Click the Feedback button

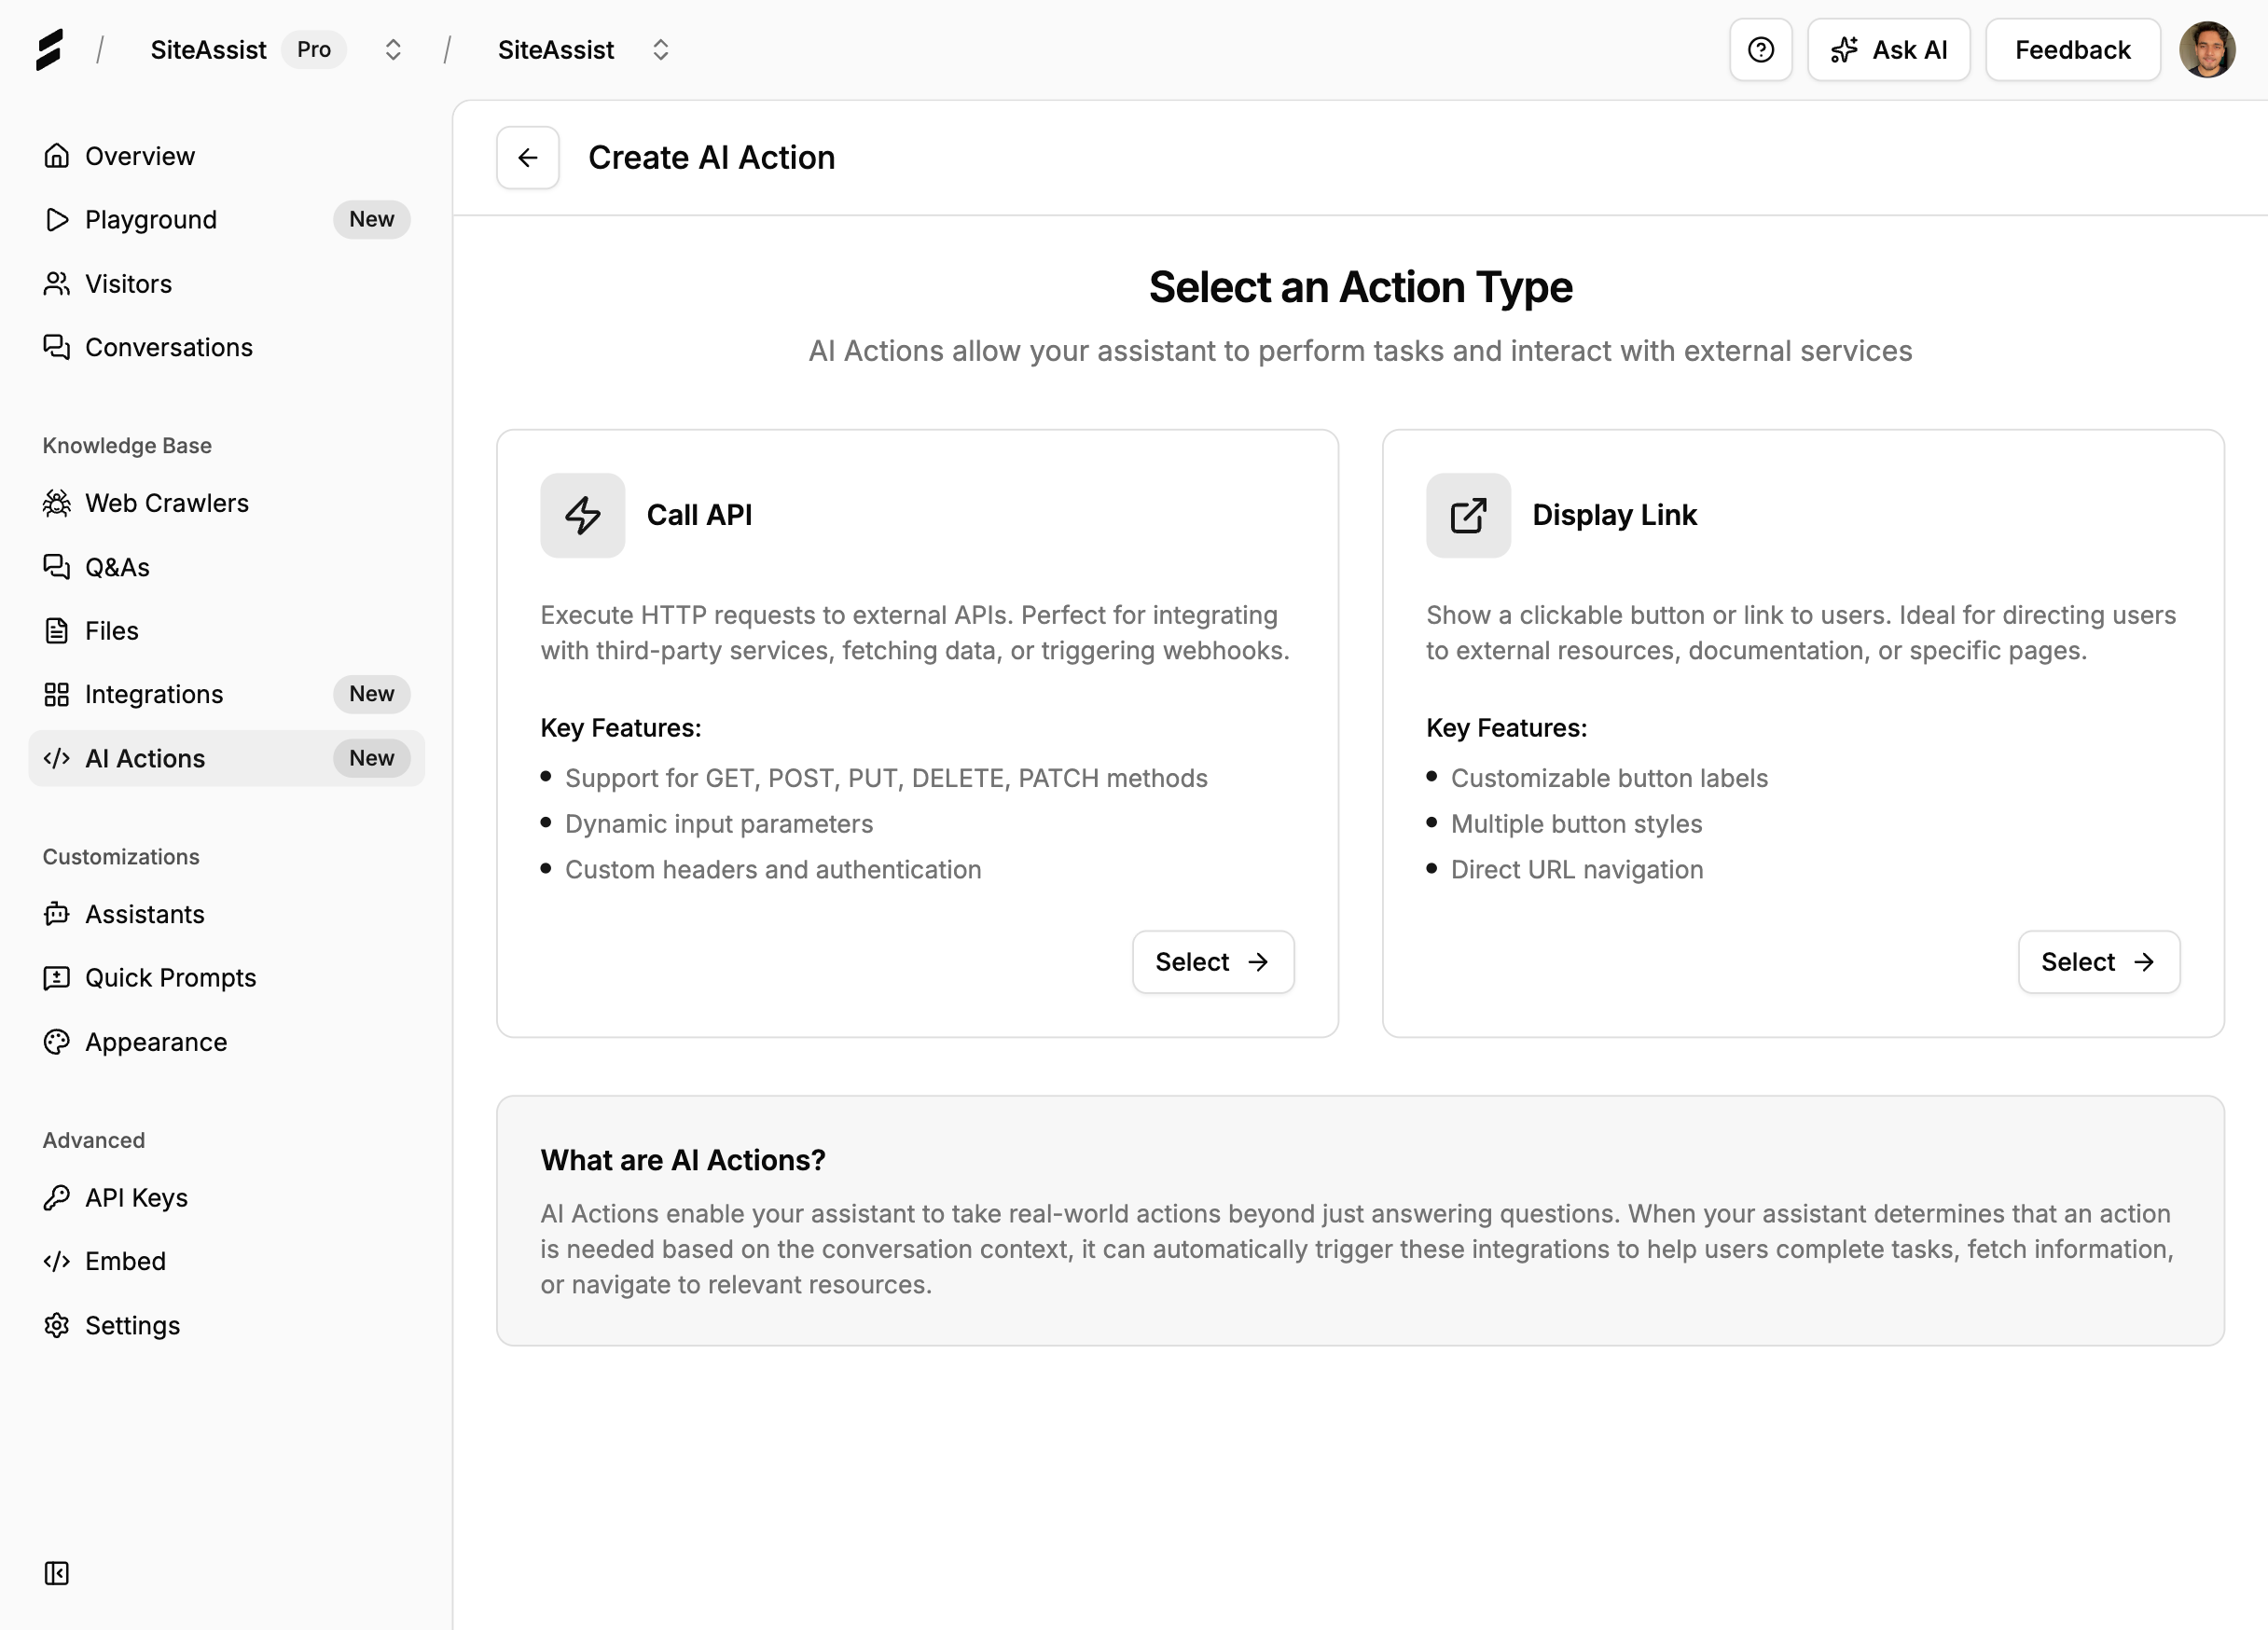click(x=2072, y=50)
